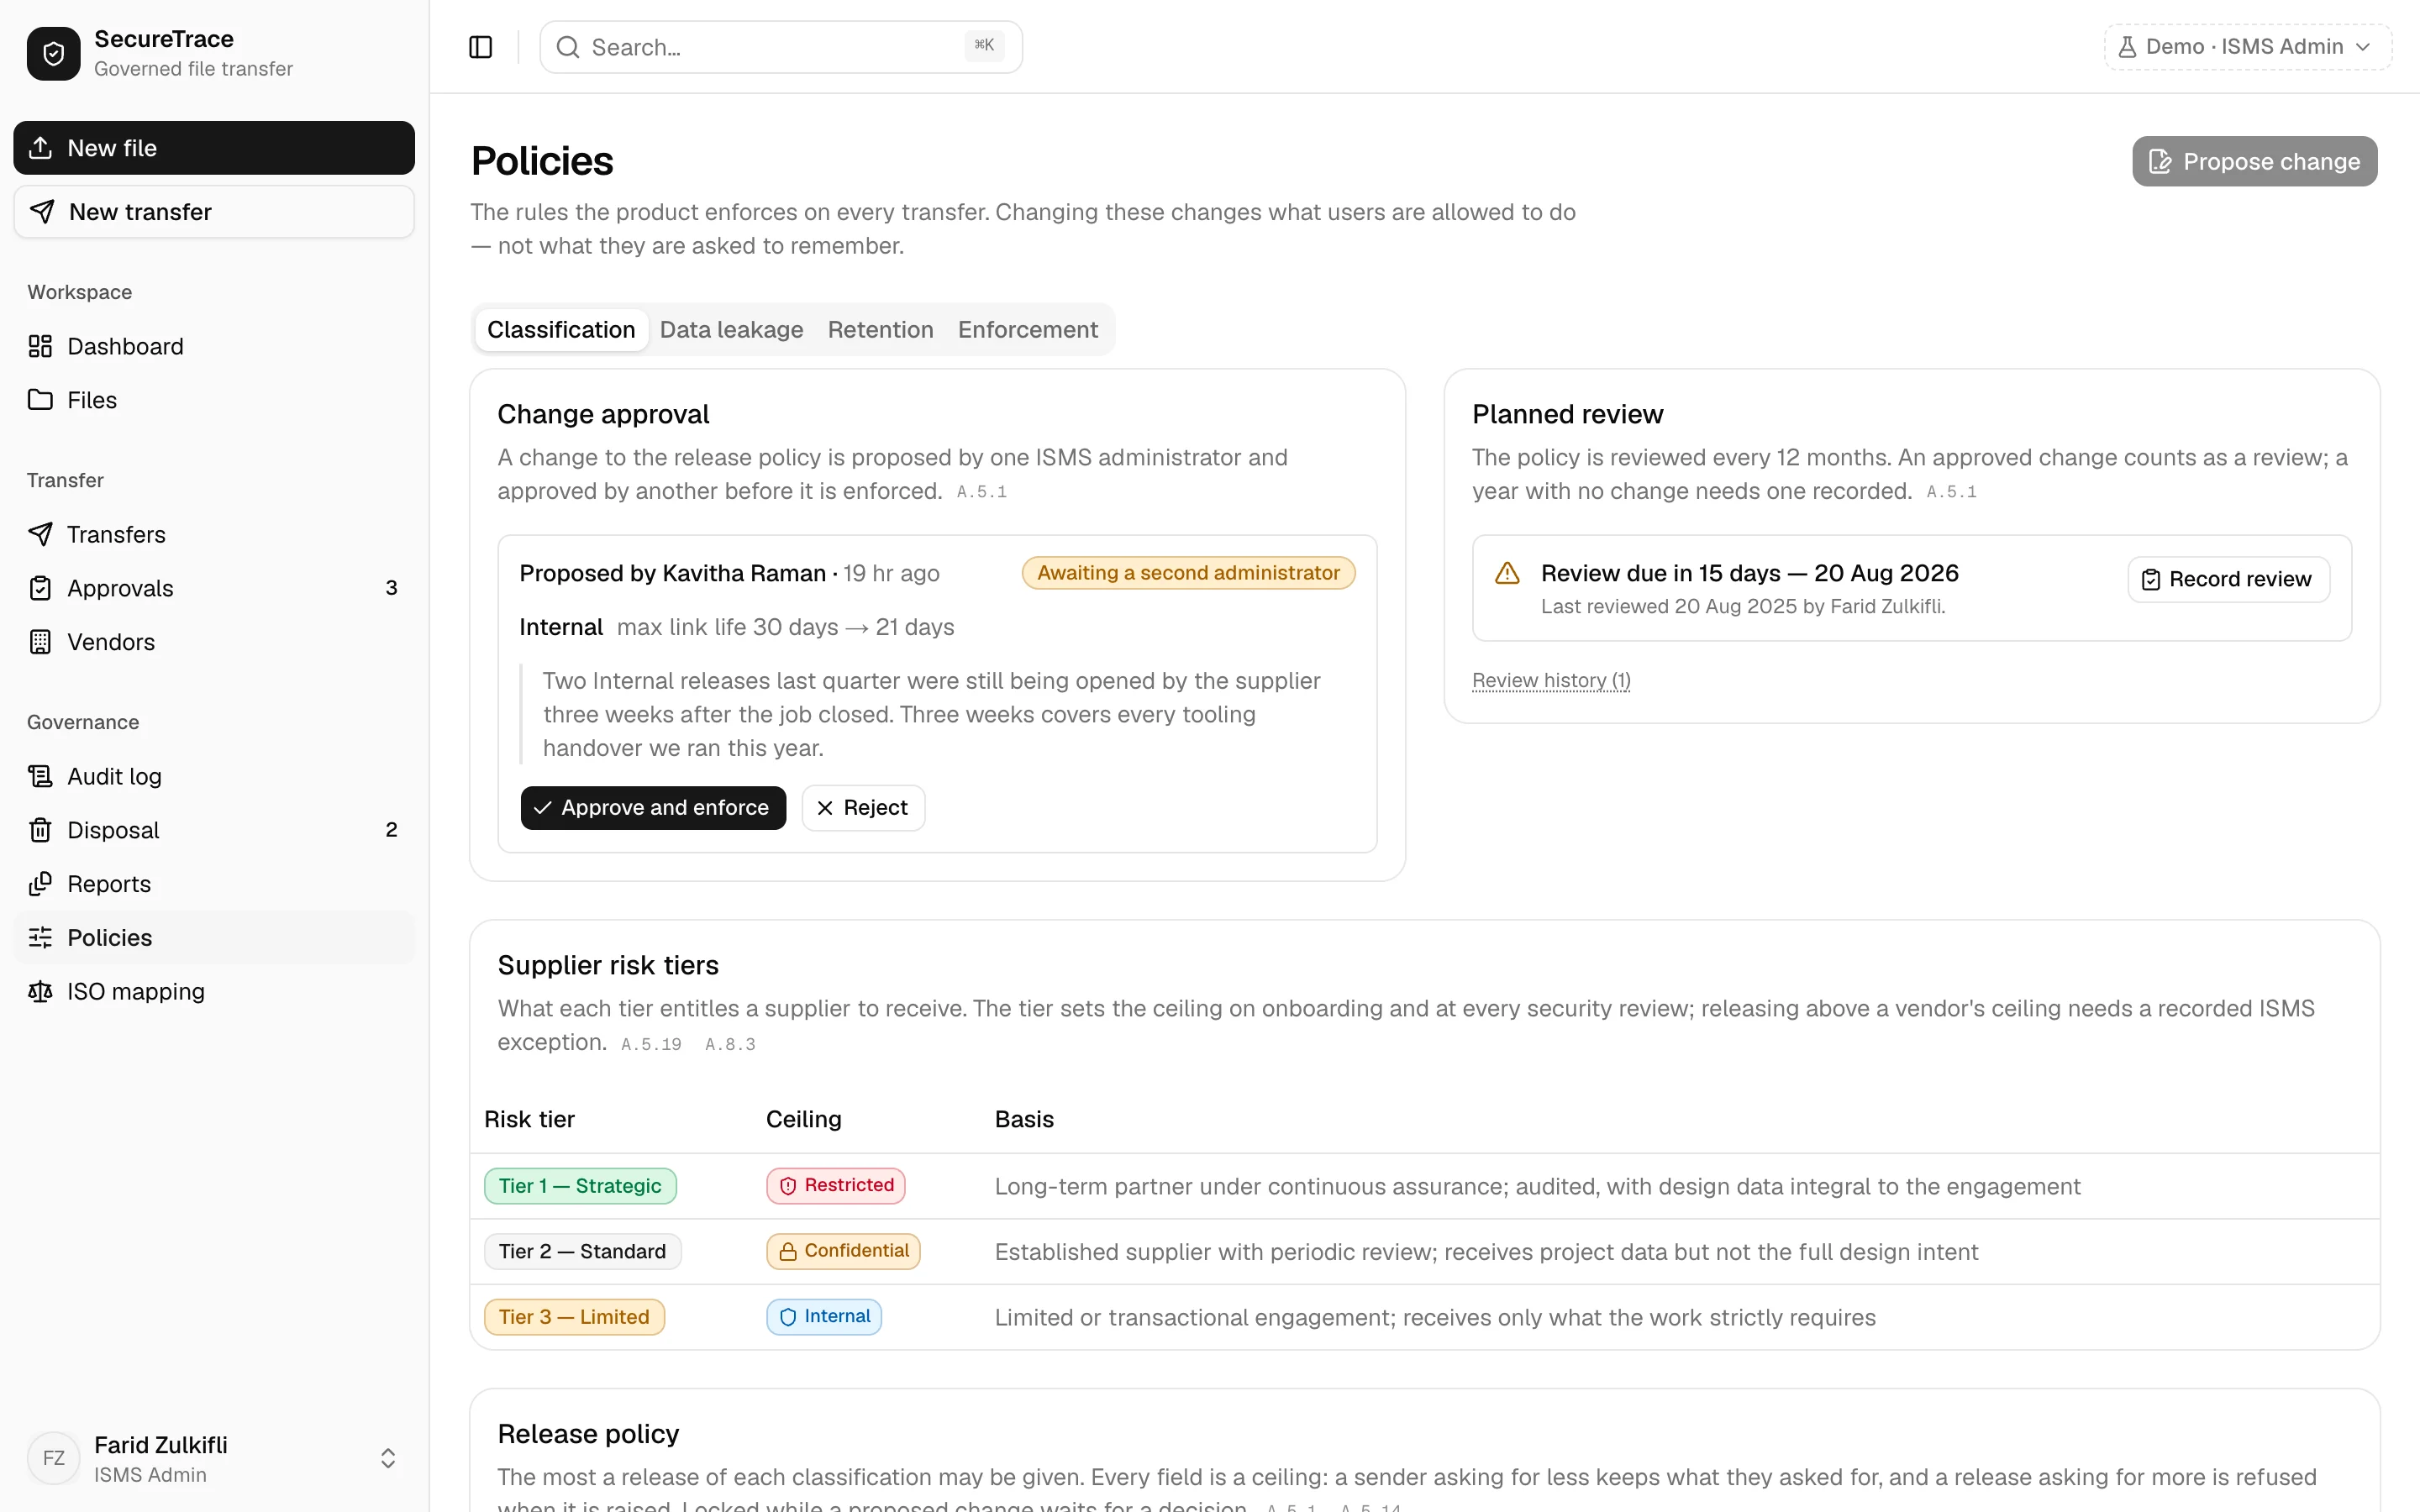Click the Disposal trash icon
The image size is (2420, 1512).
pos(40,830)
